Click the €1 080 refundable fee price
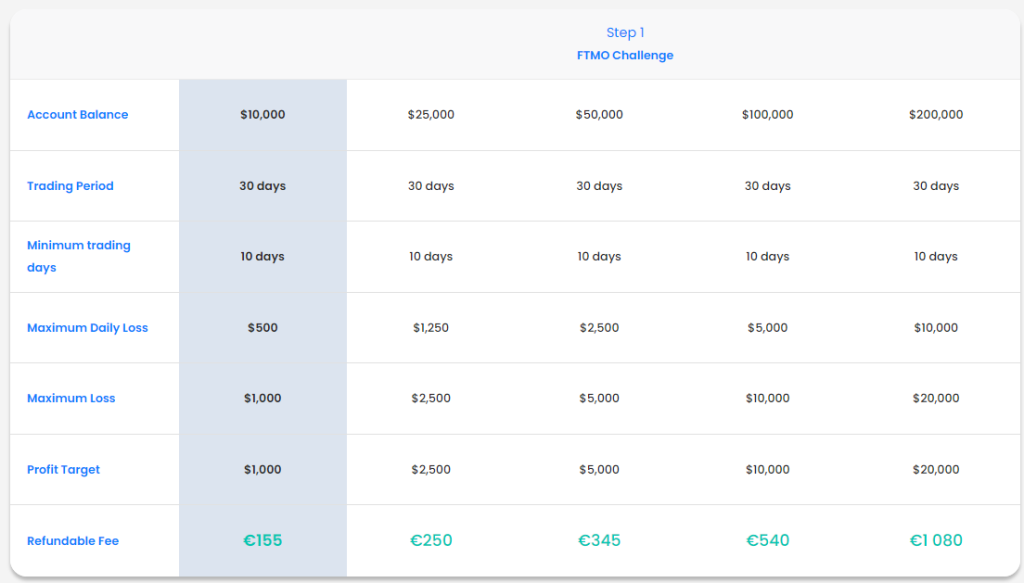This screenshot has height=583, width=1024. 935,540
